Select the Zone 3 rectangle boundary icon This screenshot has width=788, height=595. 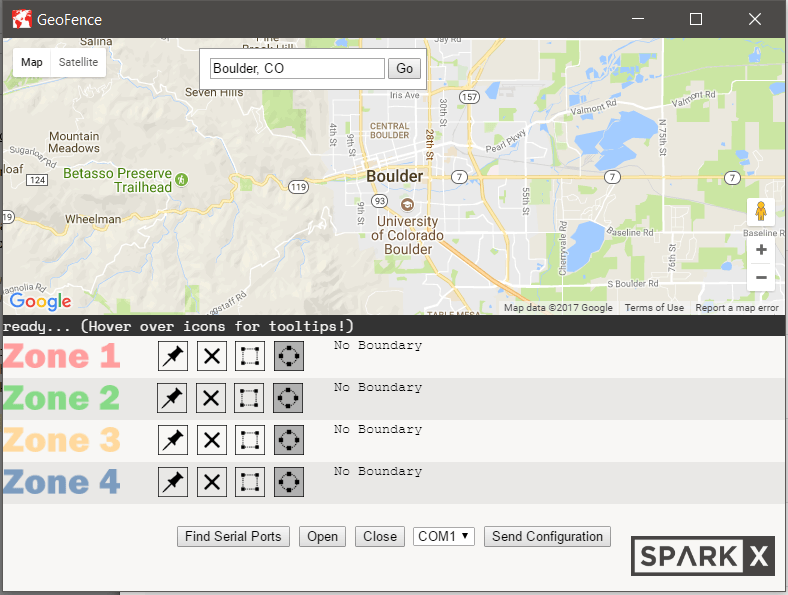[250, 440]
